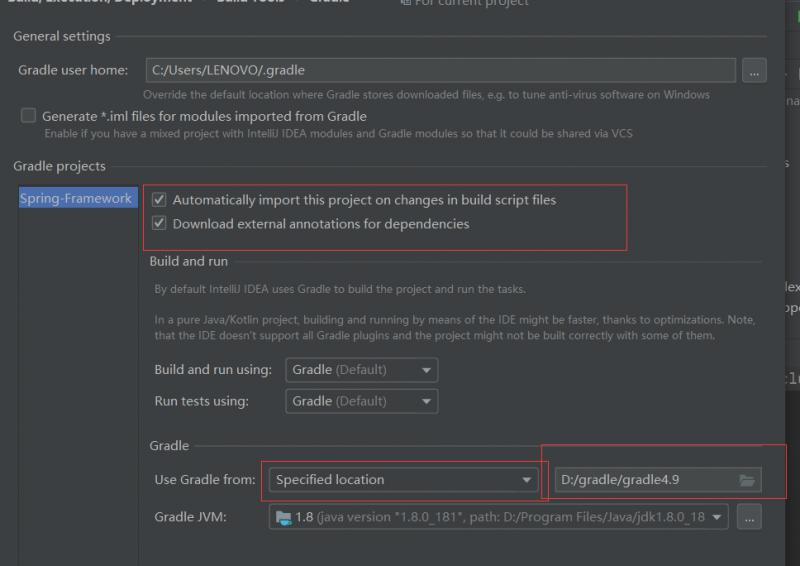This screenshot has width=800, height=566.
Task: Click the JDK folder icon in Gradle JVM
Action: coord(283,518)
